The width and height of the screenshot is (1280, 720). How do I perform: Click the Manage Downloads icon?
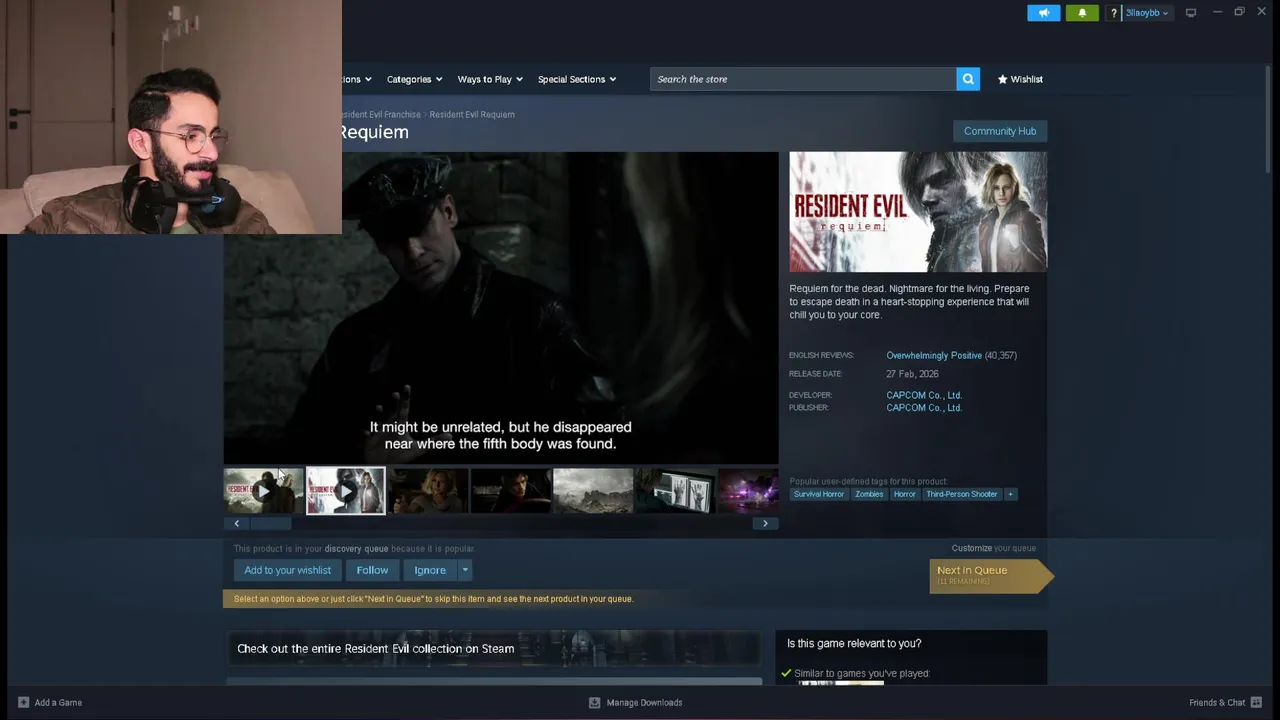pyautogui.click(x=594, y=702)
